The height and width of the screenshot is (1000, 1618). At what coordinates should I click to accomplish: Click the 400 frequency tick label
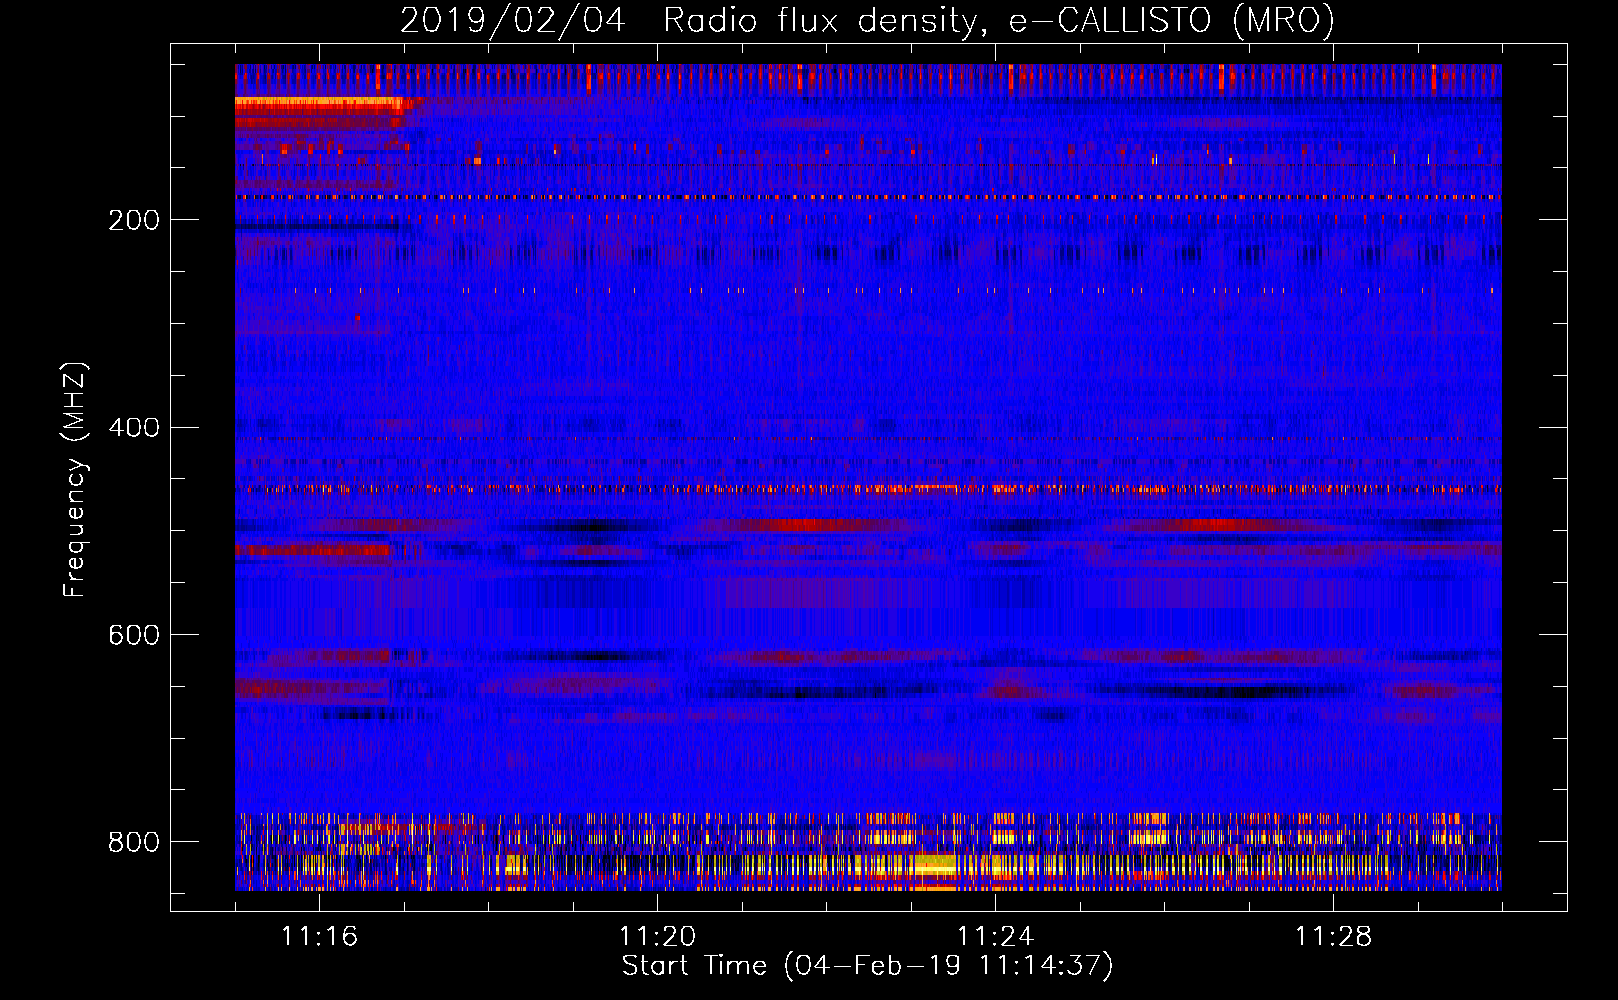coord(134,428)
